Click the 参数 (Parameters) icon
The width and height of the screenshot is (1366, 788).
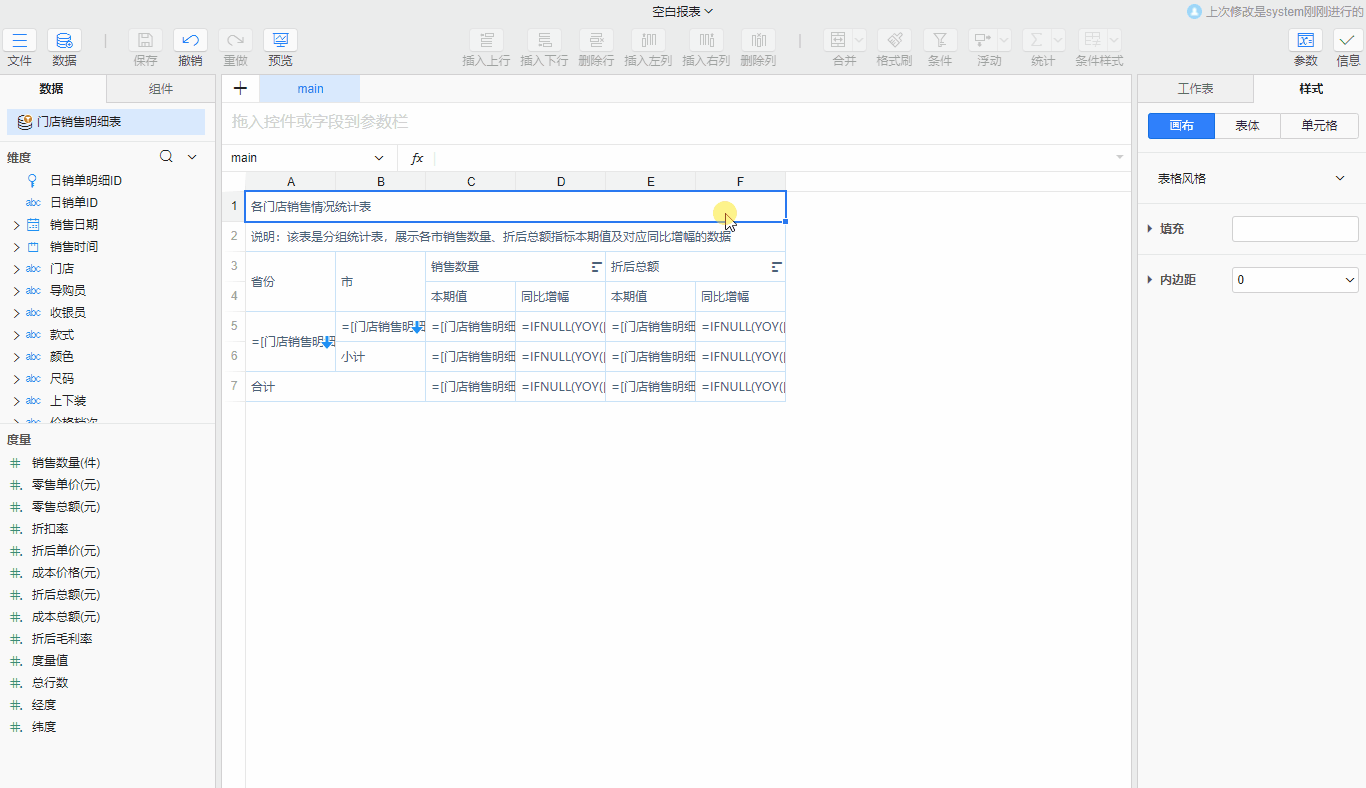click(1305, 41)
